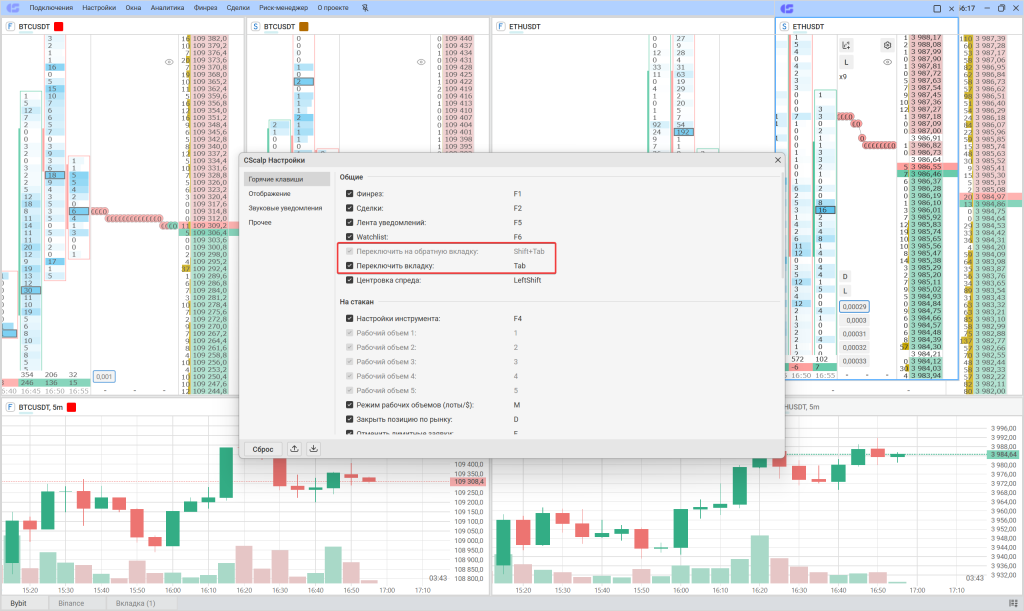Click the settings dialog vertical scrollbar
The width and height of the screenshot is (1024, 611).
click(x=784, y=225)
